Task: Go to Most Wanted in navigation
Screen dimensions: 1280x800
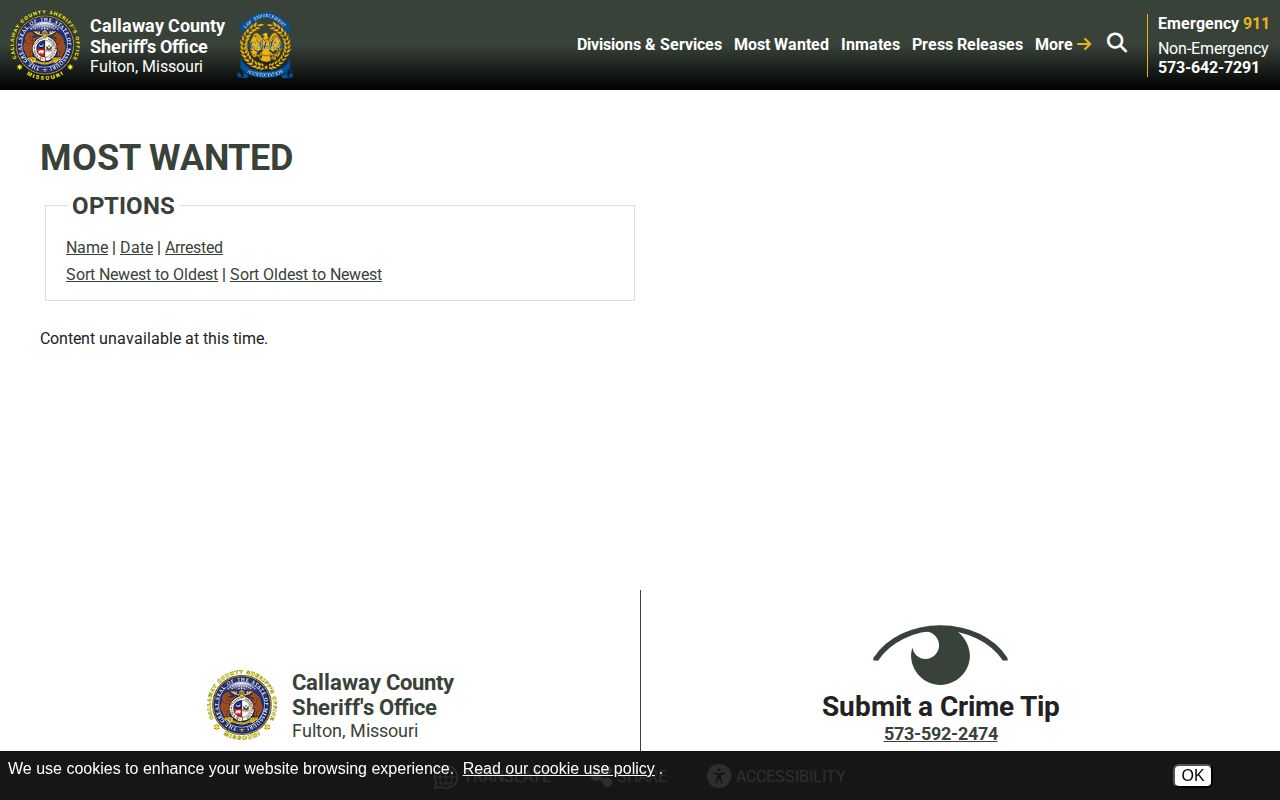Action: coord(781,44)
